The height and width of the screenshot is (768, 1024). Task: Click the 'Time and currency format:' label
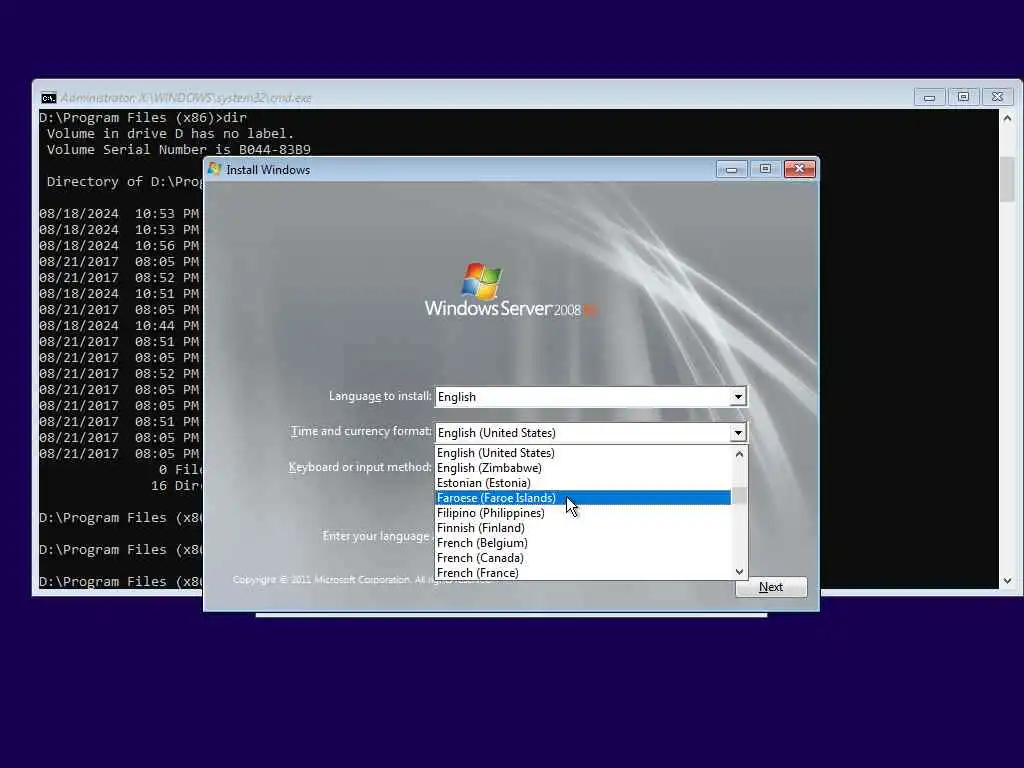pyautogui.click(x=361, y=431)
